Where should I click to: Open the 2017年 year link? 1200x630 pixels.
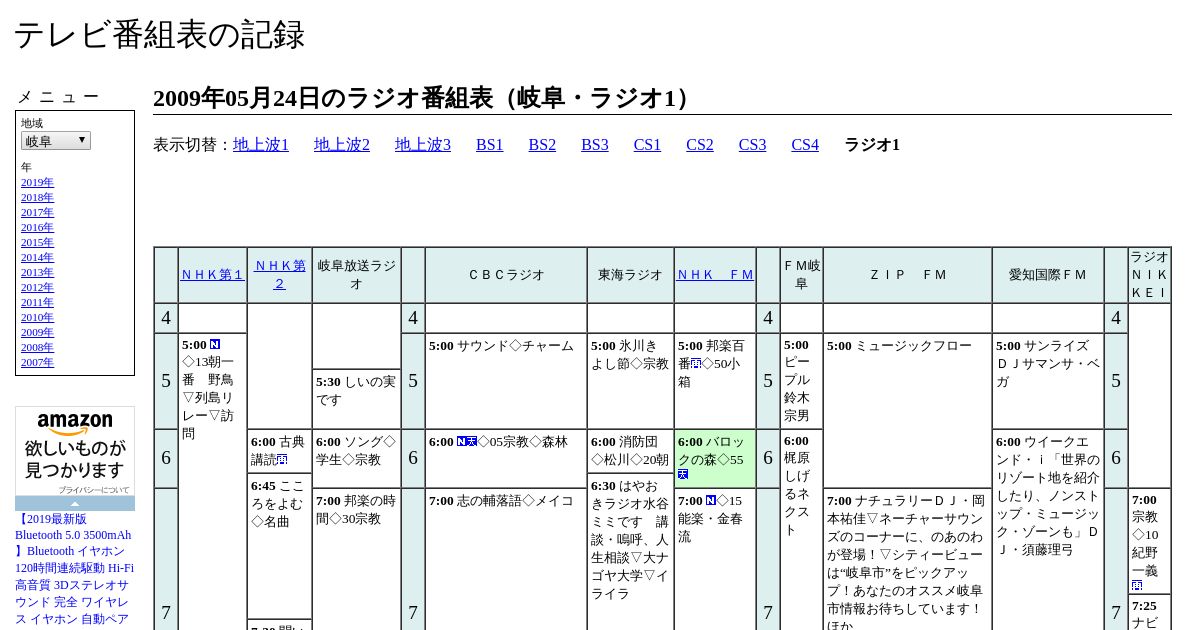point(37,213)
